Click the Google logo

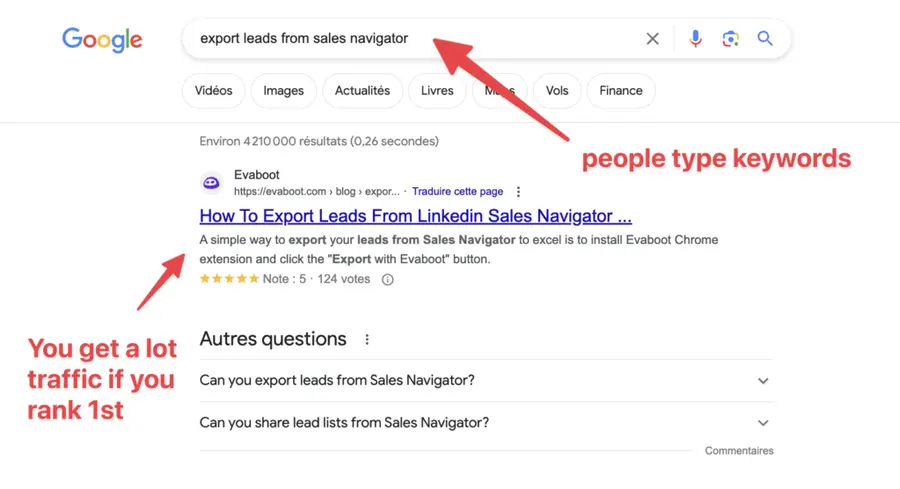tap(102, 40)
